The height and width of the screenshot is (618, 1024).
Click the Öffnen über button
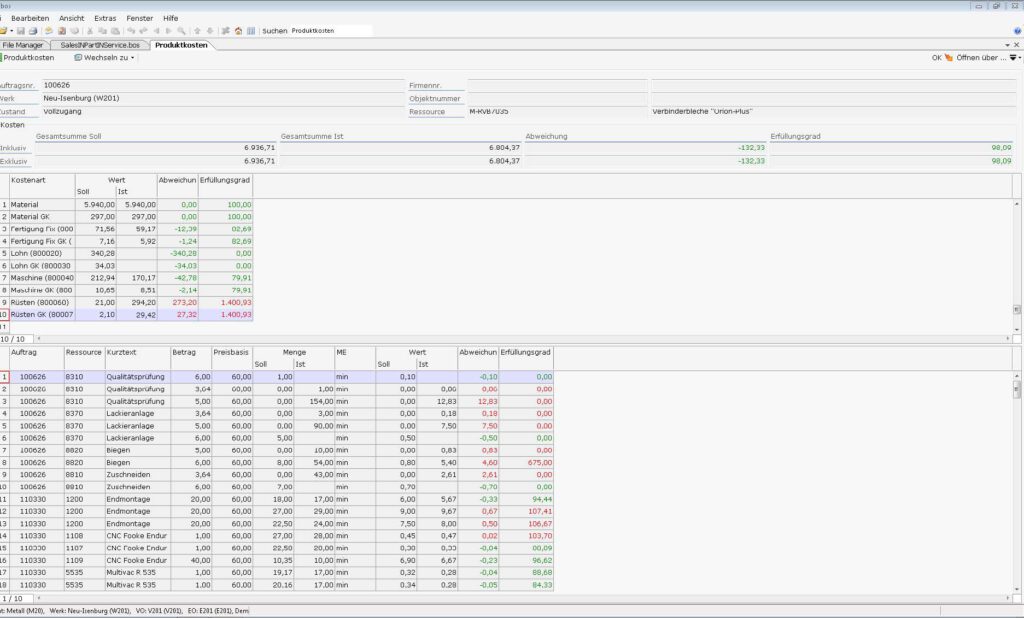click(x=981, y=58)
